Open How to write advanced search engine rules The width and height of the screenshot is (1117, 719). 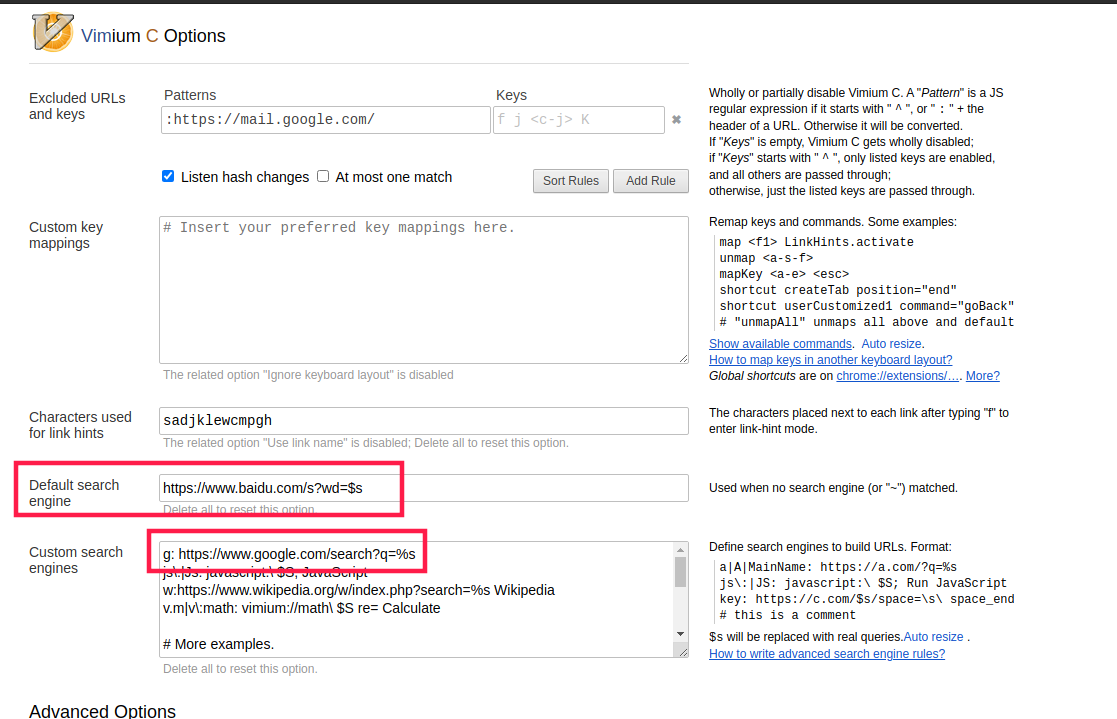827,653
